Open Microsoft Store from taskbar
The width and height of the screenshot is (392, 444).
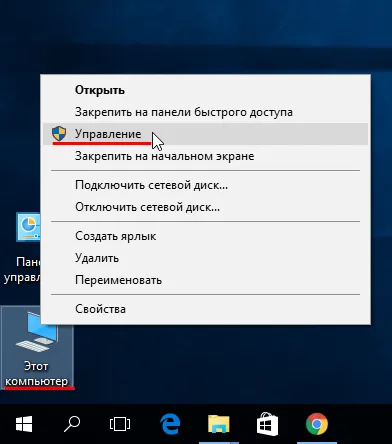coord(267,424)
